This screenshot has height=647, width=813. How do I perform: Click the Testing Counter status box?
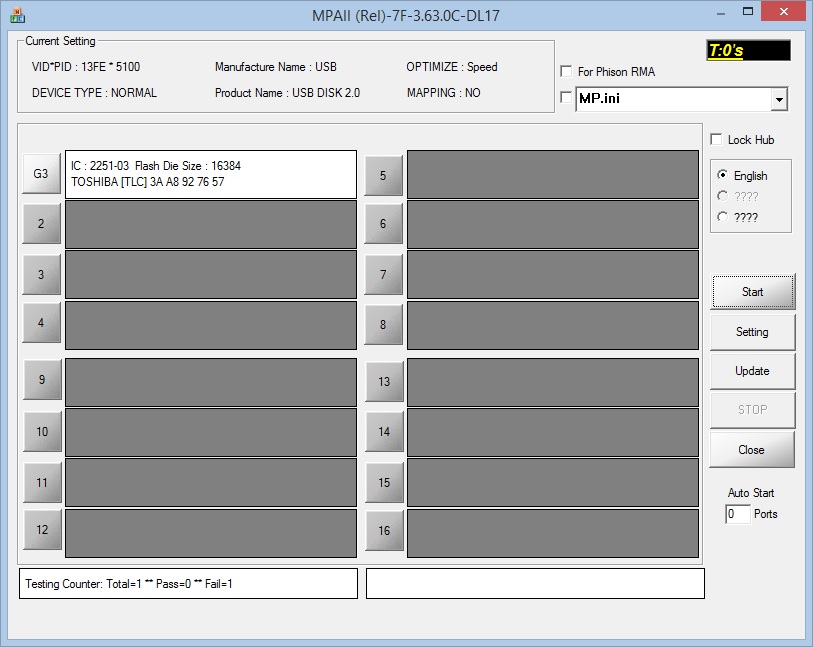188,583
